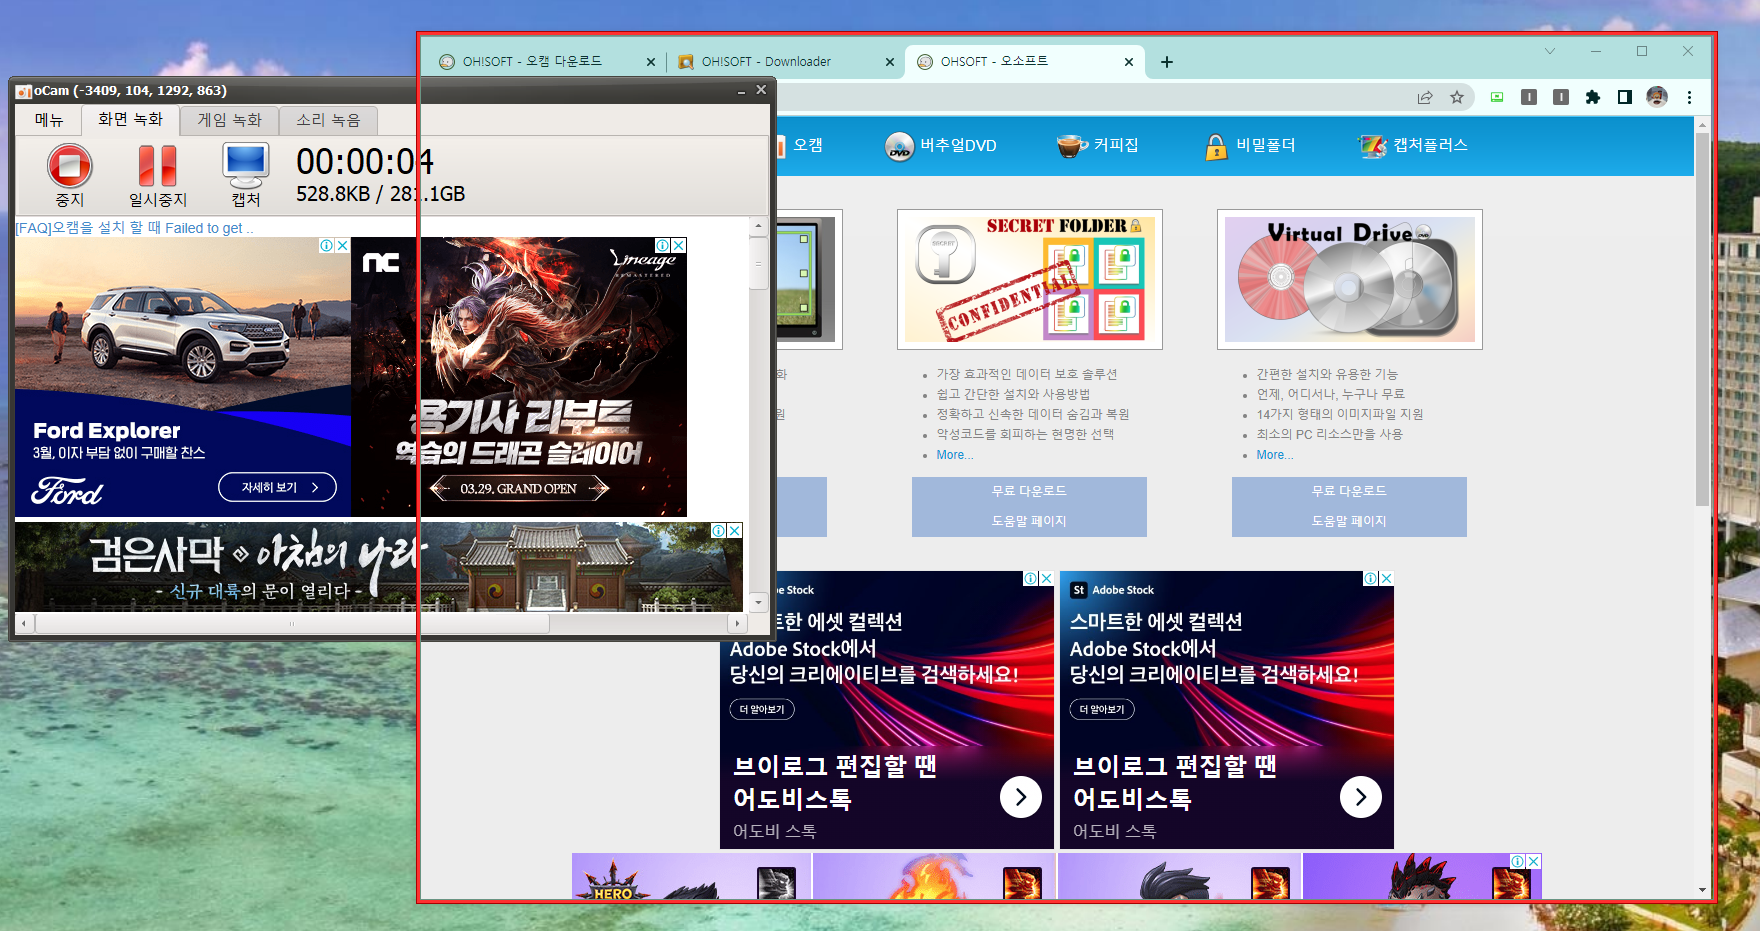Click 쉽고 간단한 설치와 사용방법 text
Viewport: 1760px width, 931px height.
[x=1013, y=394]
